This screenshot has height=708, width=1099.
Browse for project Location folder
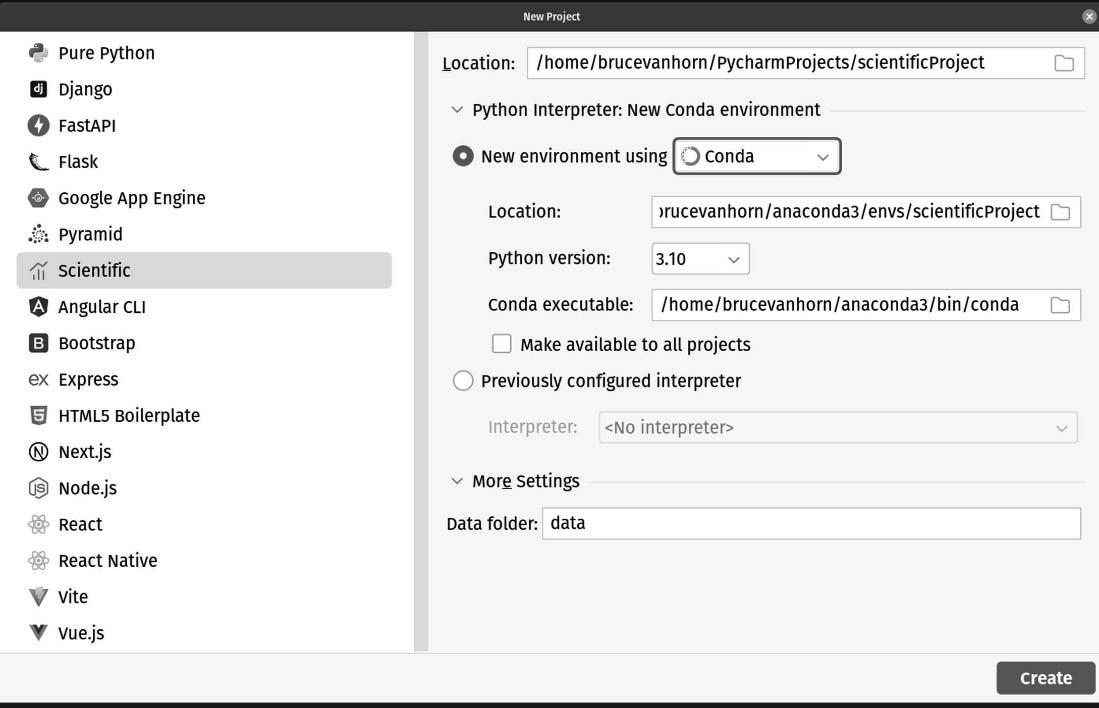[1064, 63]
